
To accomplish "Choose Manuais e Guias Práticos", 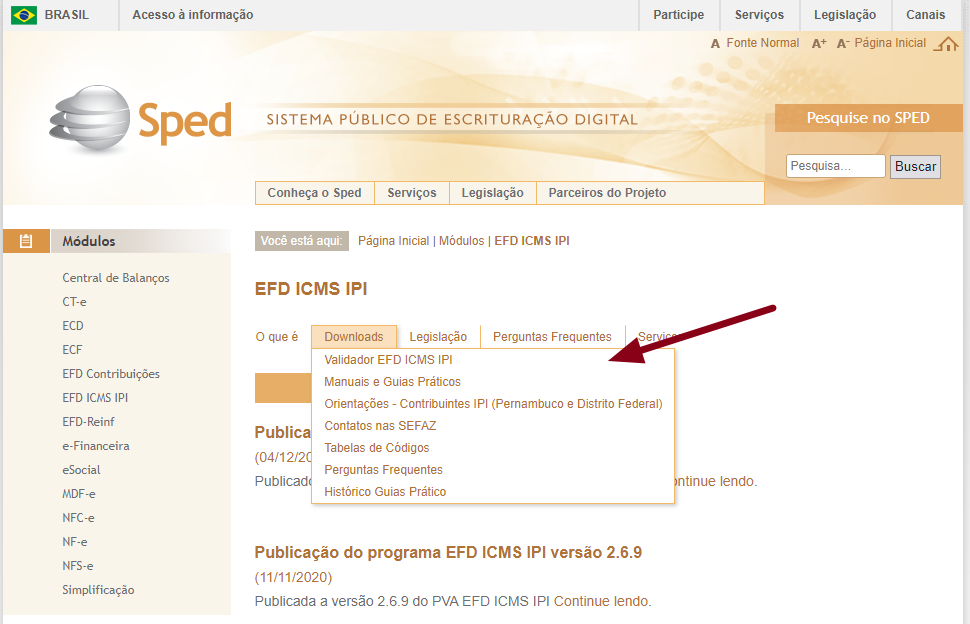I will pyautogui.click(x=392, y=382).
